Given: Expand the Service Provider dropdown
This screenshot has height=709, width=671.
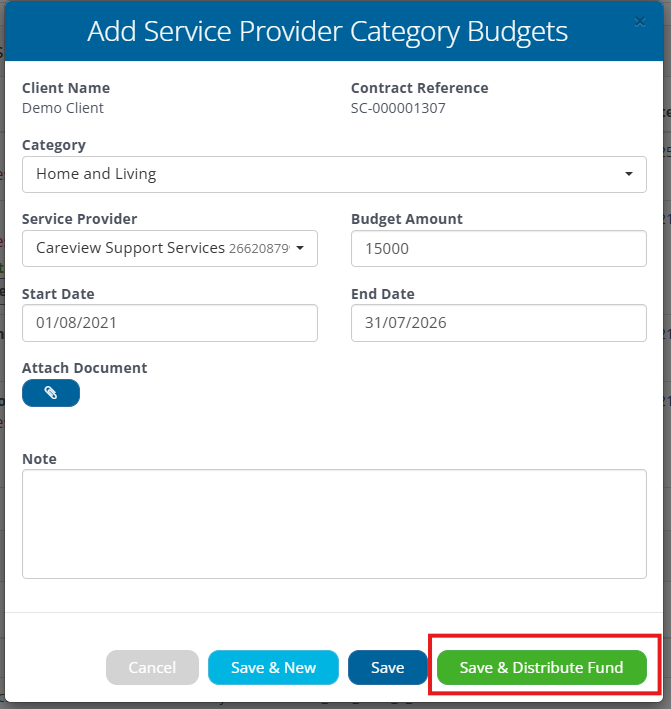Looking at the screenshot, I should pyautogui.click(x=170, y=248).
